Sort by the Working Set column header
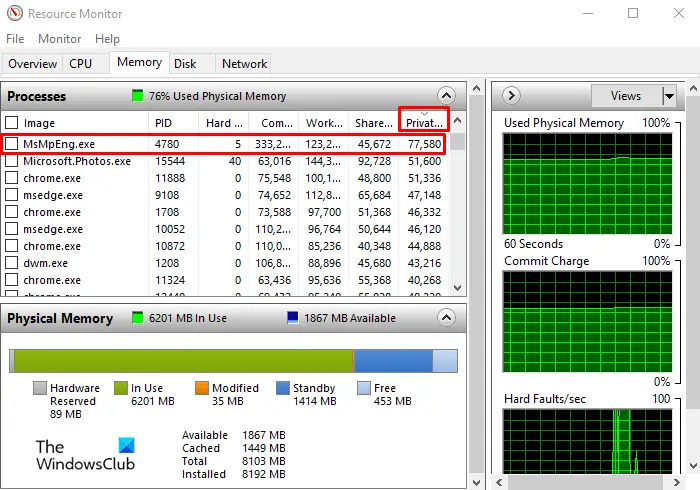 324,123
